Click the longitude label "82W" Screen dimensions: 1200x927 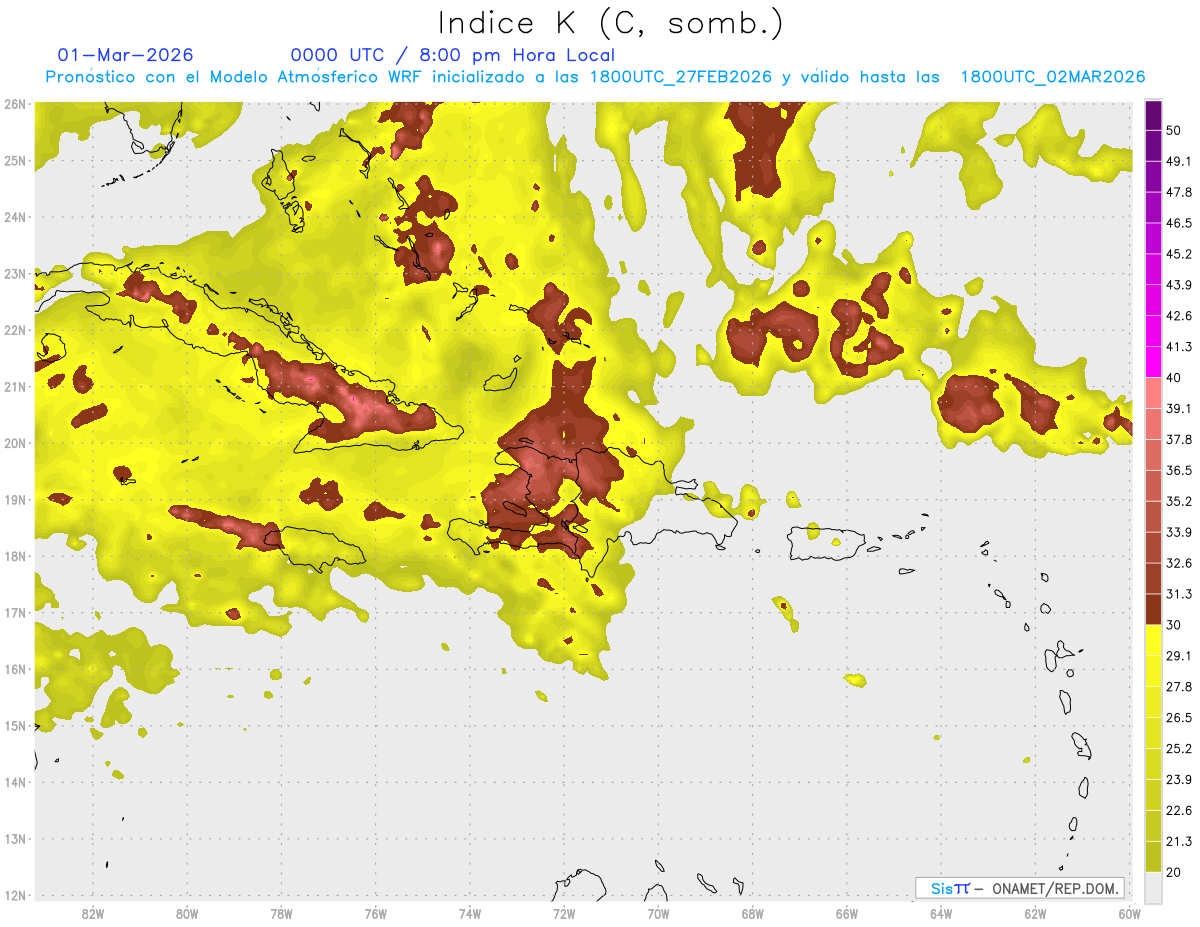(x=93, y=914)
